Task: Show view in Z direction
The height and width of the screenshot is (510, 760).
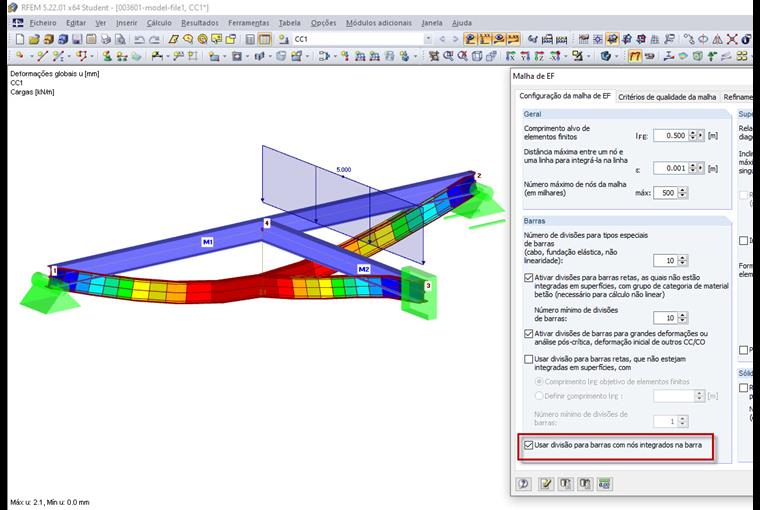Action: coord(539,56)
